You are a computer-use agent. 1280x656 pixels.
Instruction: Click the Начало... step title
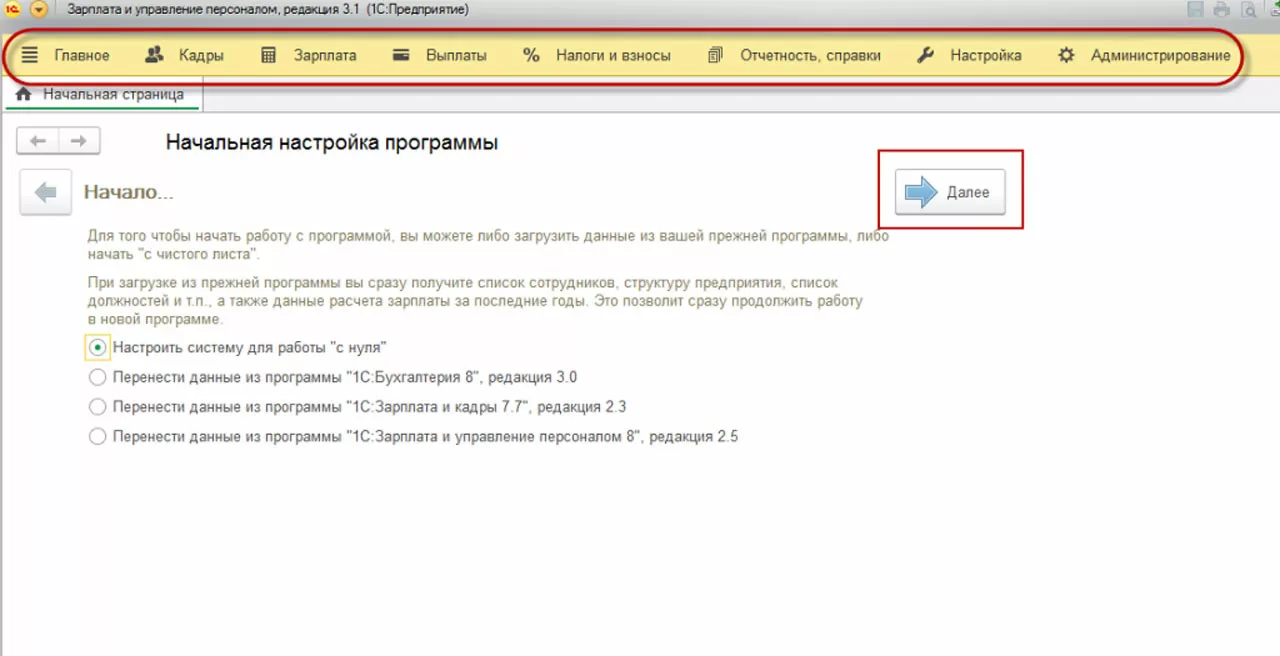pyautogui.click(x=128, y=192)
